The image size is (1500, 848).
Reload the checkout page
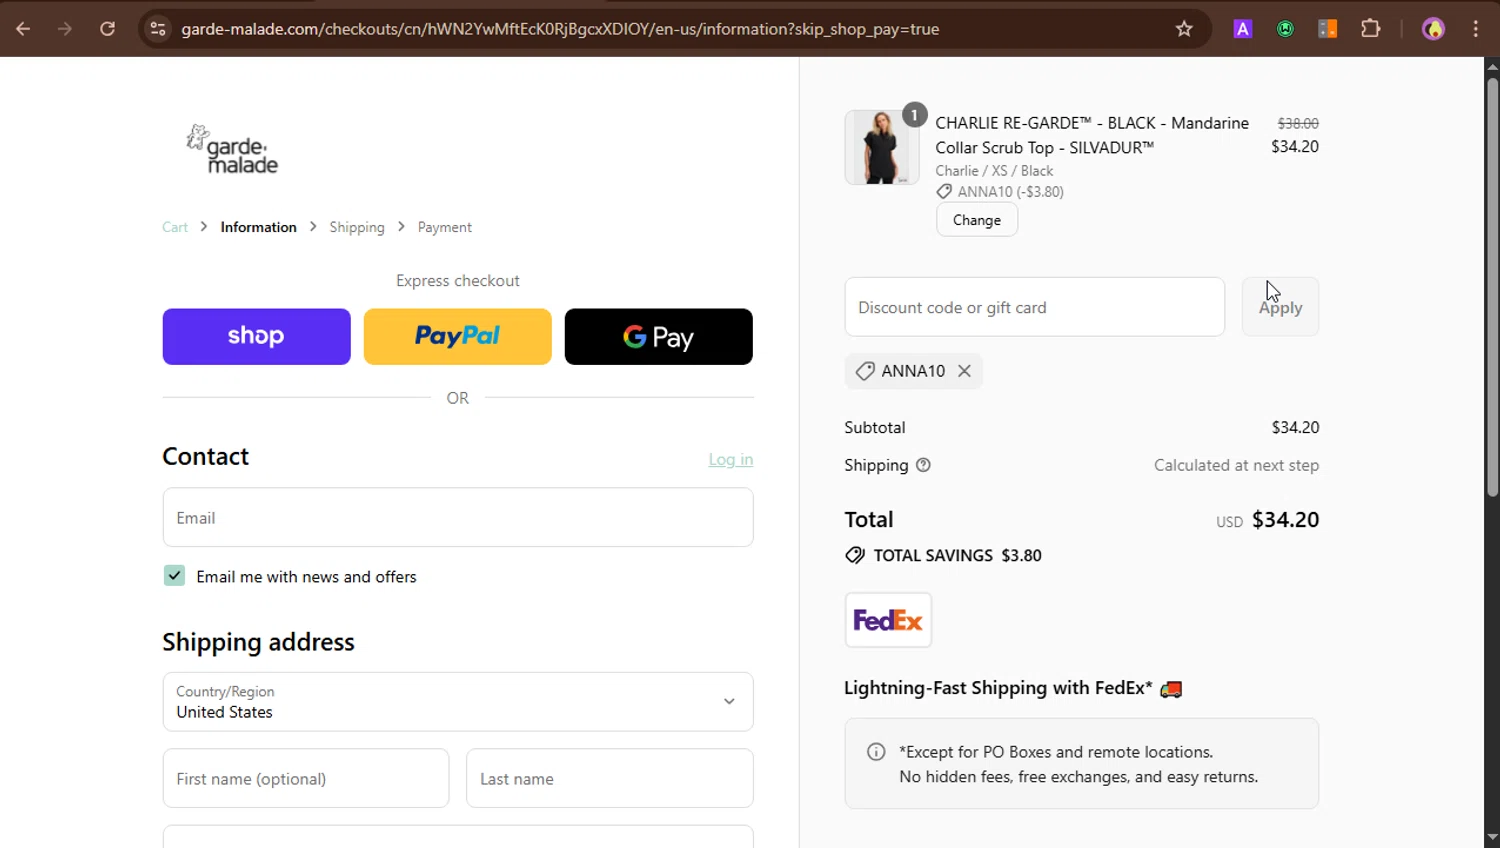click(x=107, y=29)
